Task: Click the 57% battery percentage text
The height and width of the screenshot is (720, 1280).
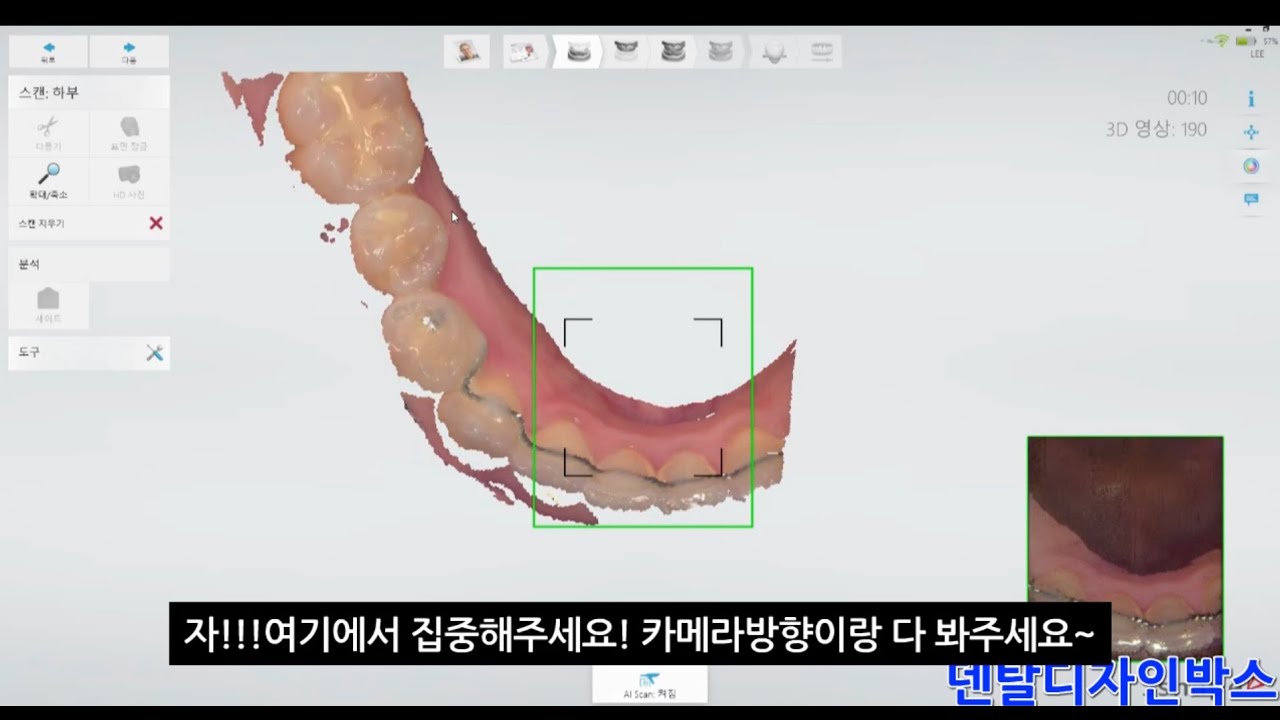Action: coord(1270,42)
